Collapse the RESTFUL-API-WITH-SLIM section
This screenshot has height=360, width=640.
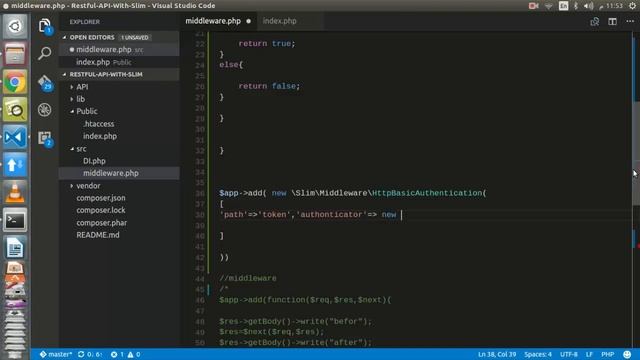point(106,74)
